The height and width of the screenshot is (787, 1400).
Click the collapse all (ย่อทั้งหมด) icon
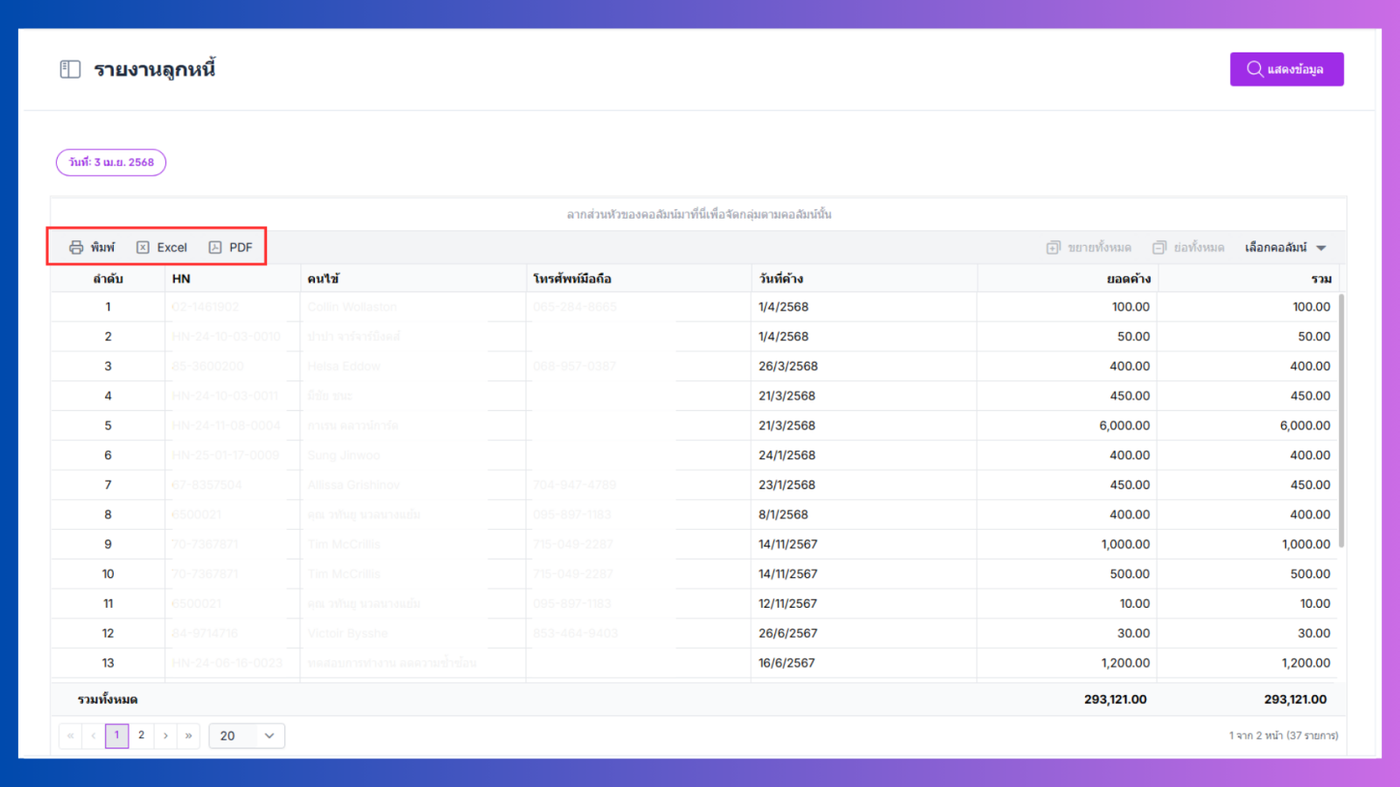coord(1159,247)
